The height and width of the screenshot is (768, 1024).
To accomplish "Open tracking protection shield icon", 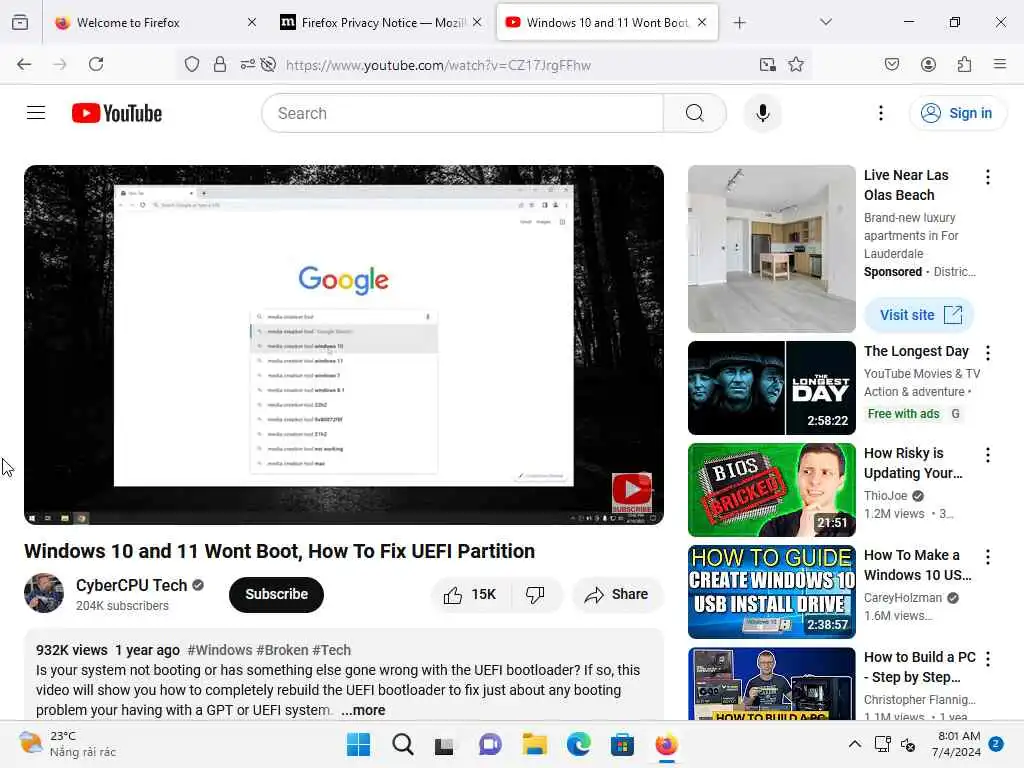I will pos(191,64).
